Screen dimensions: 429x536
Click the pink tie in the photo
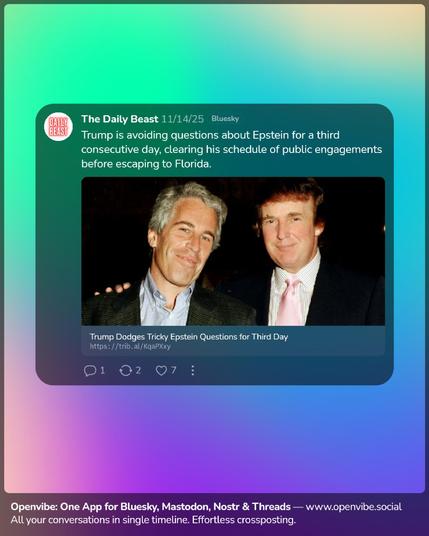click(290, 300)
